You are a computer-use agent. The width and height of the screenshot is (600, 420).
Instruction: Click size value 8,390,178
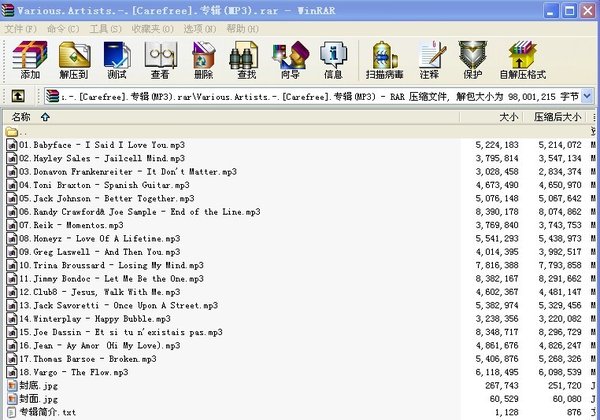[x=497, y=212]
